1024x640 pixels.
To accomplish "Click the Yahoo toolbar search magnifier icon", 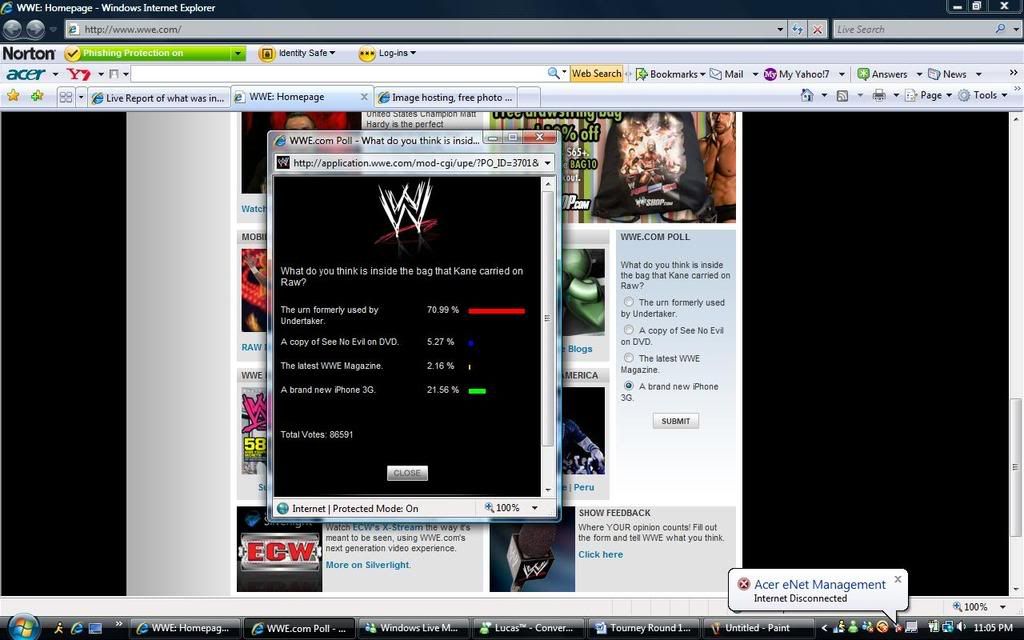I will click(553, 74).
